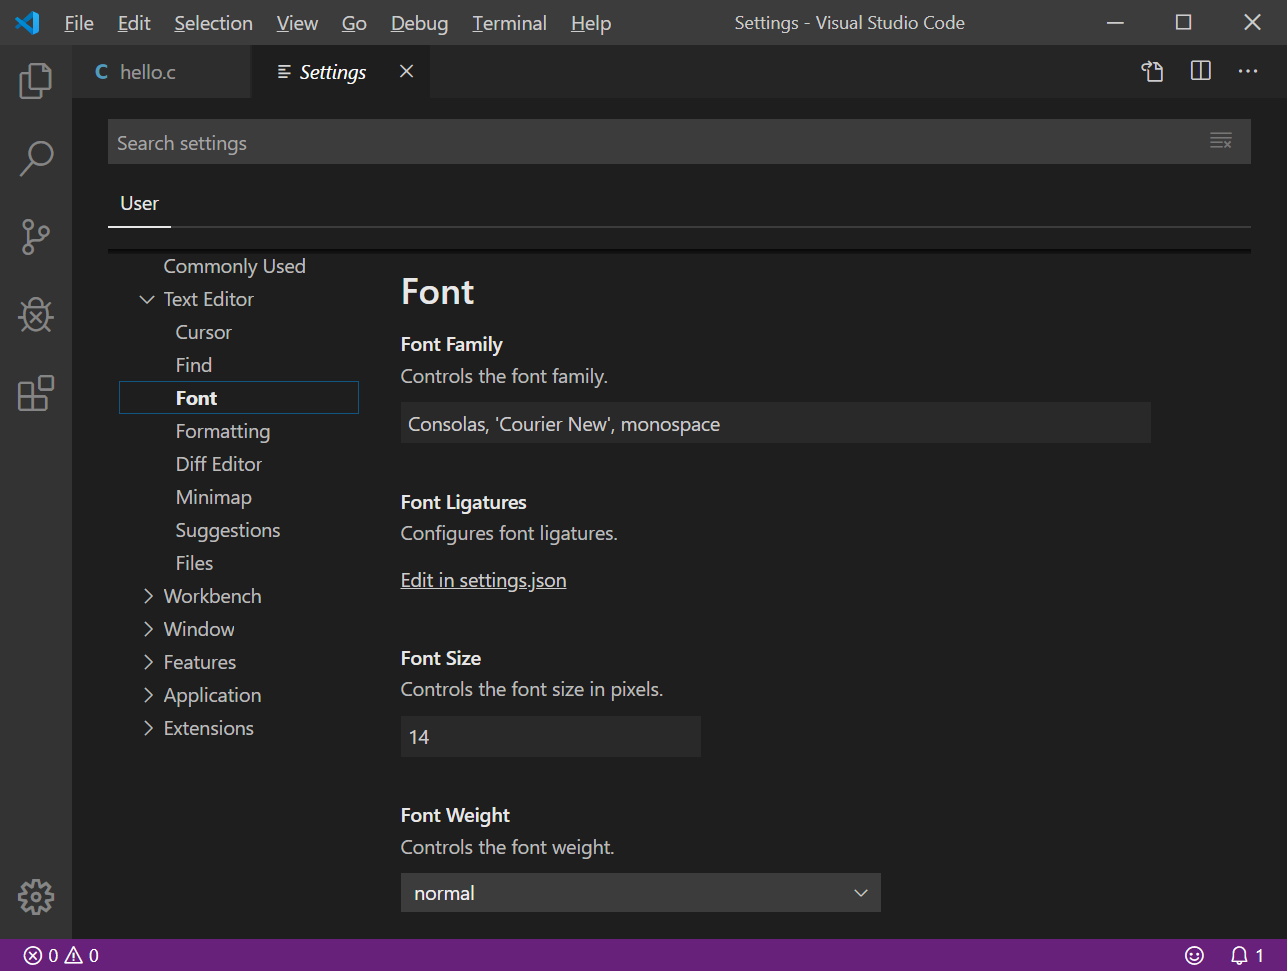Split the editor to the right
Viewport: 1287px width, 971px height.
(1201, 71)
